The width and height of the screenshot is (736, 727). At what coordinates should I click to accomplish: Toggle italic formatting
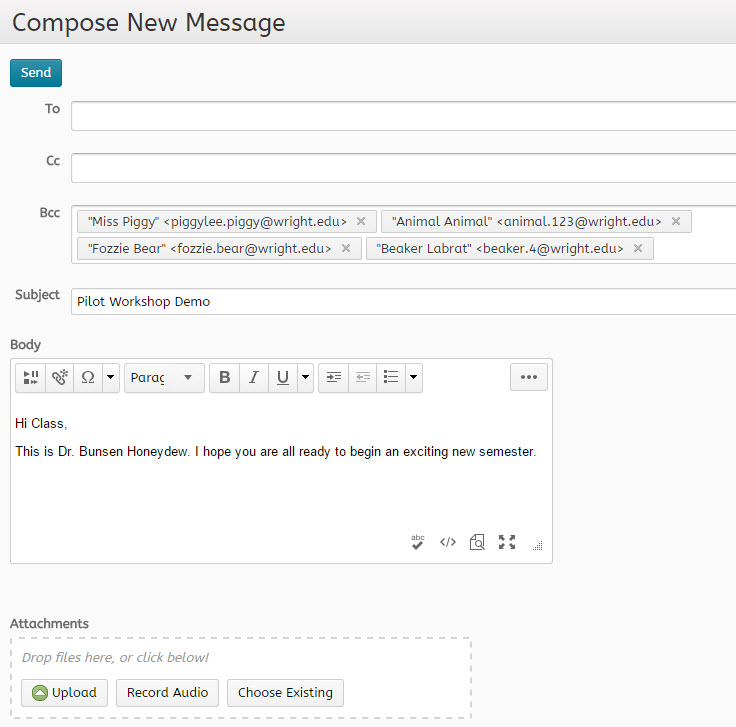click(x=254, y=377)
